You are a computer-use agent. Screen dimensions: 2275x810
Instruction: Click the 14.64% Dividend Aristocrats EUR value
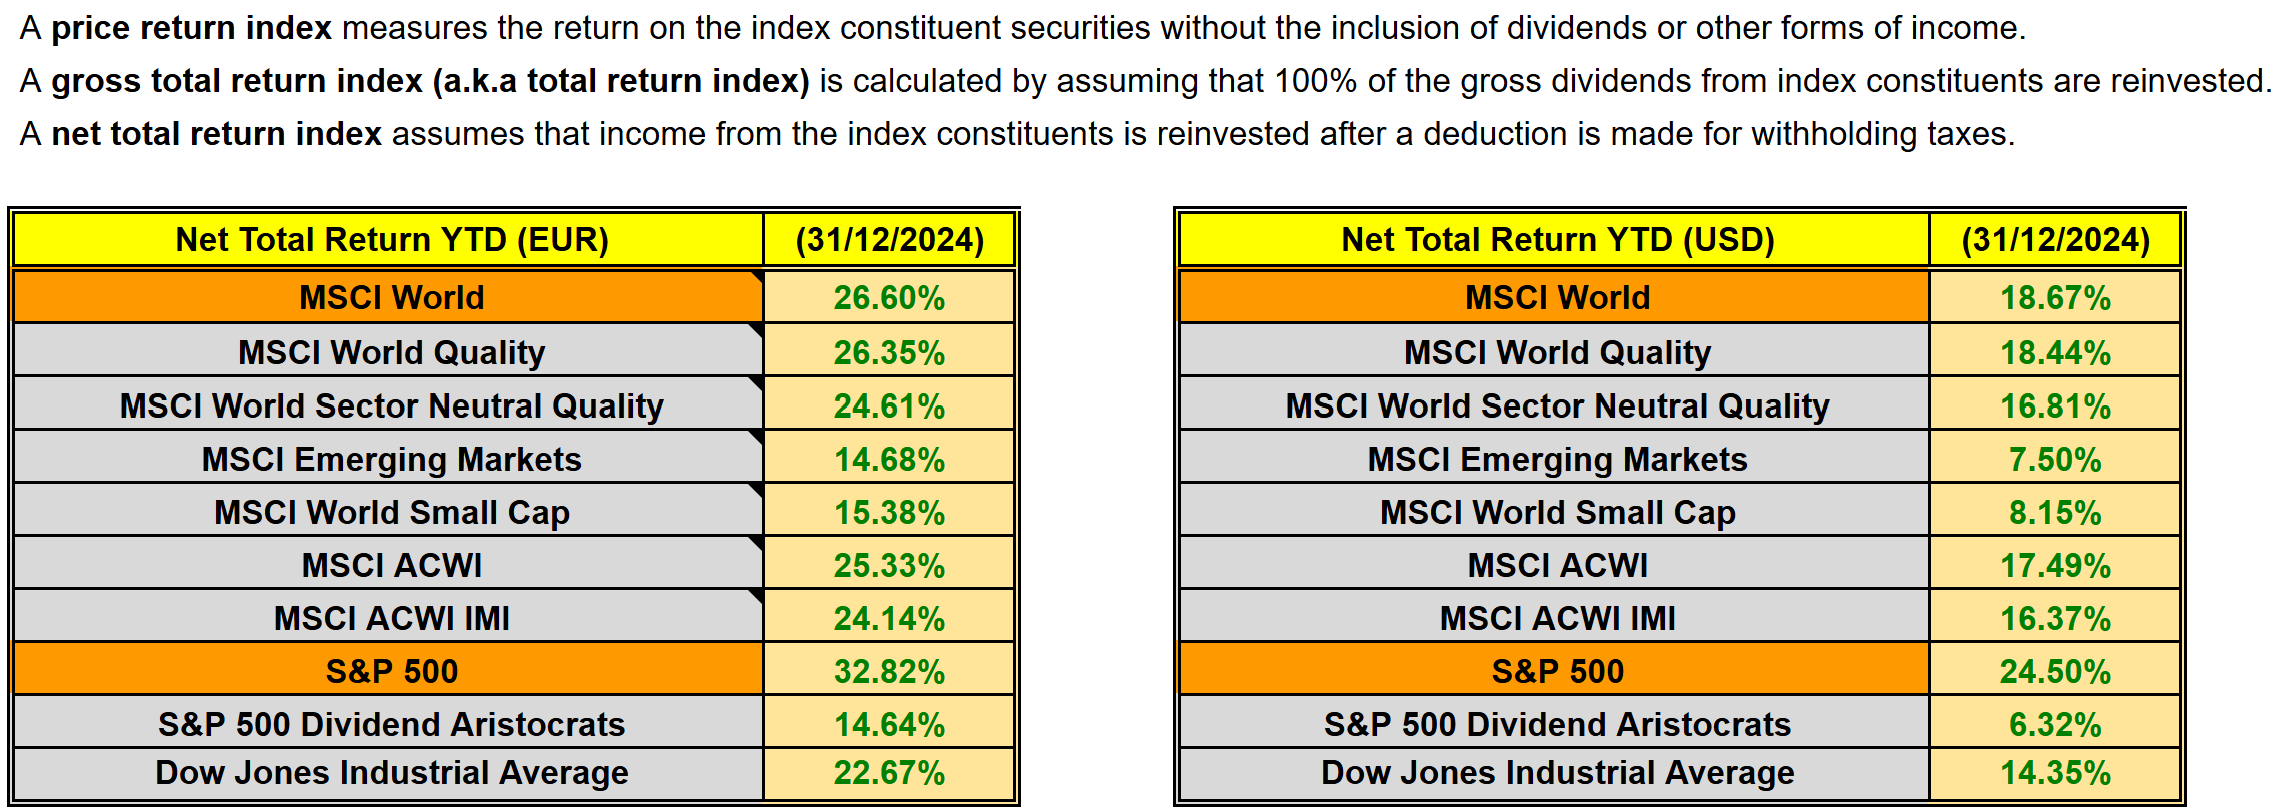point(889,724)
